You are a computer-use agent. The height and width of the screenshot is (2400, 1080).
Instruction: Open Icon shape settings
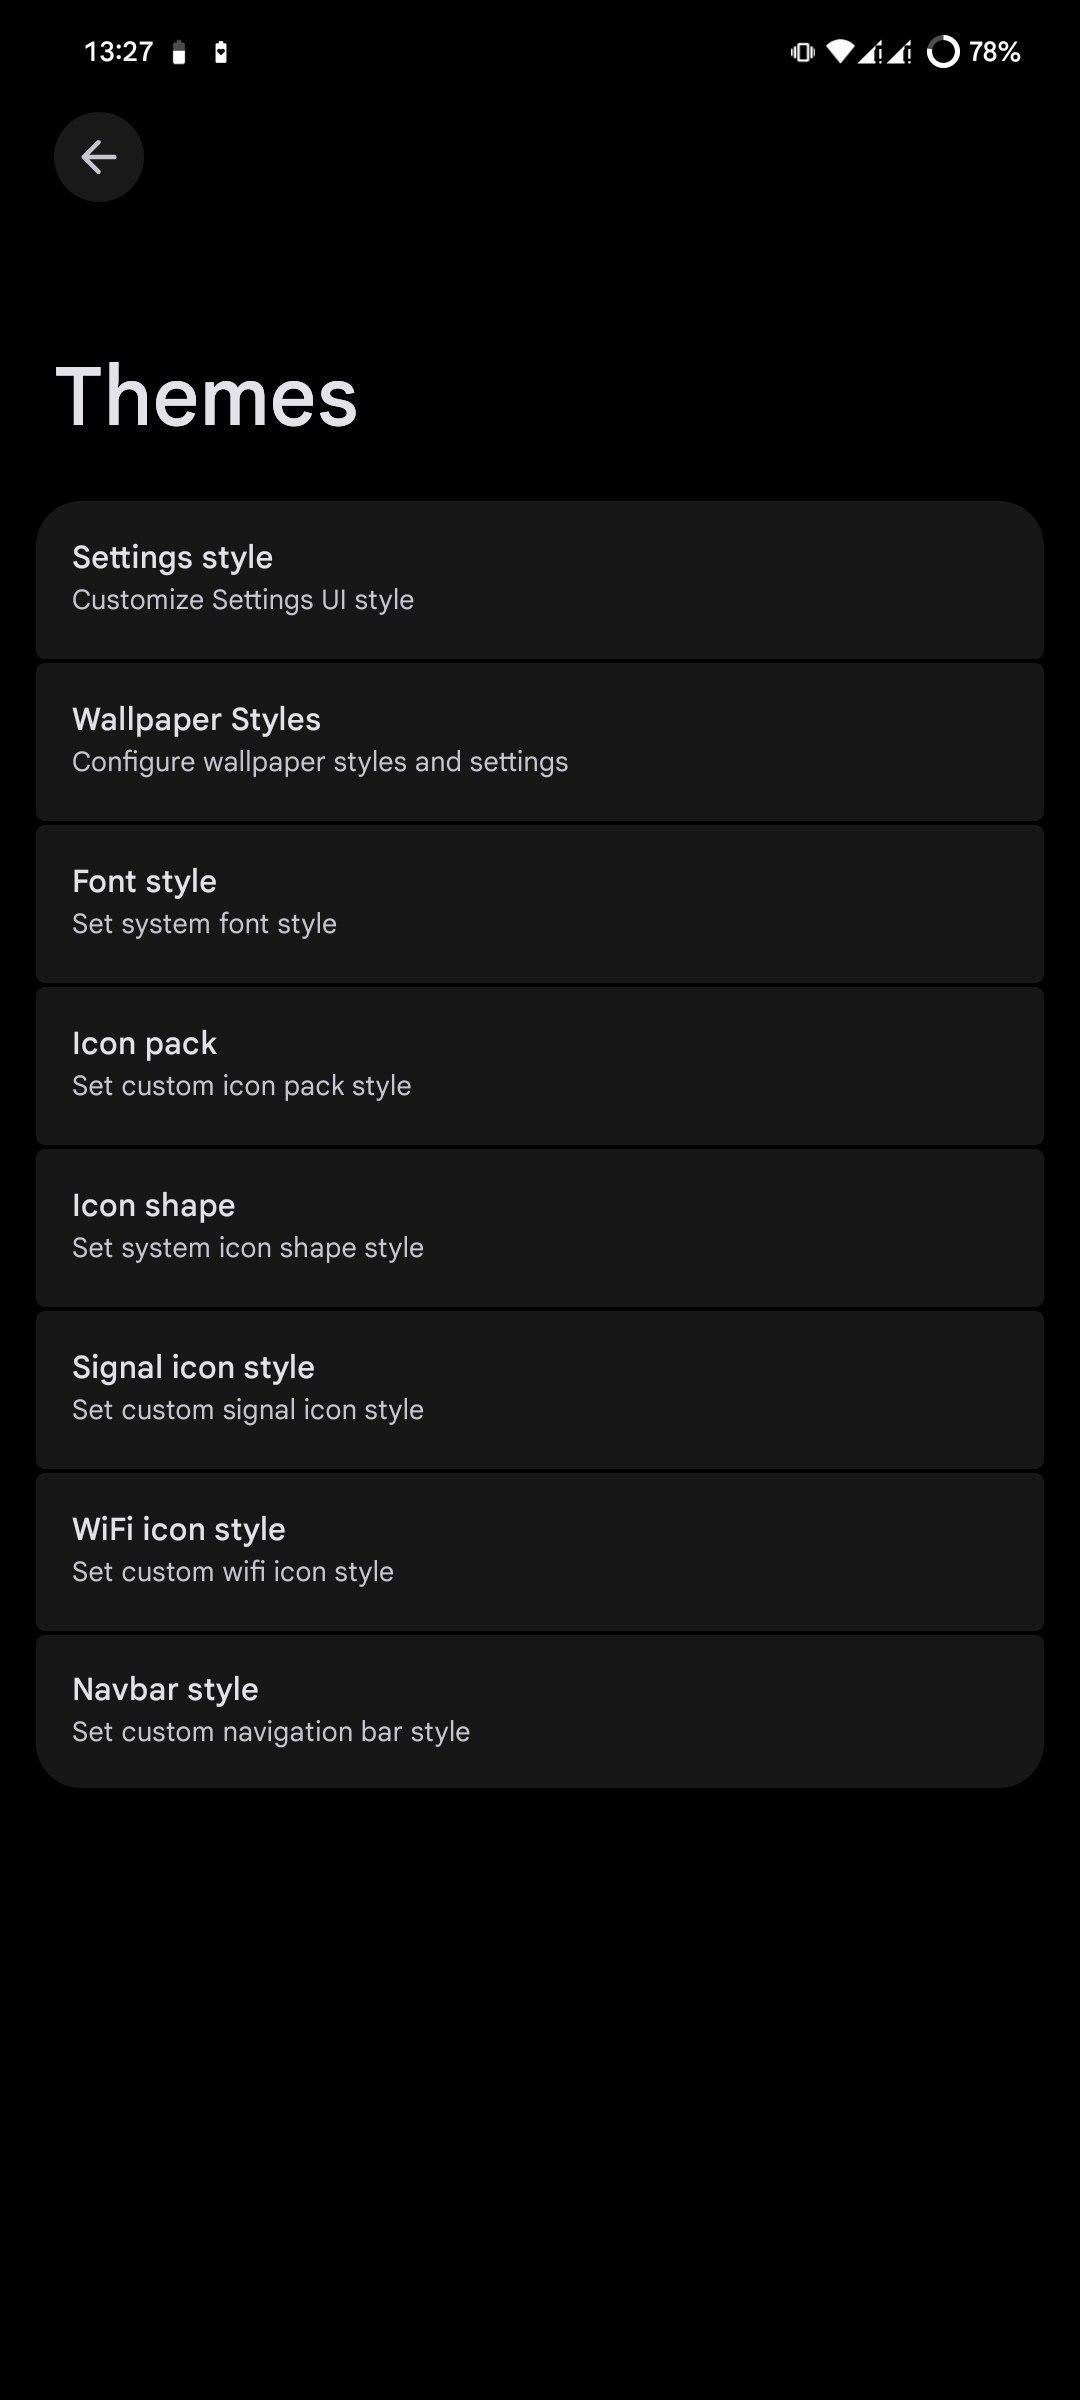[x=540, y=1227]
